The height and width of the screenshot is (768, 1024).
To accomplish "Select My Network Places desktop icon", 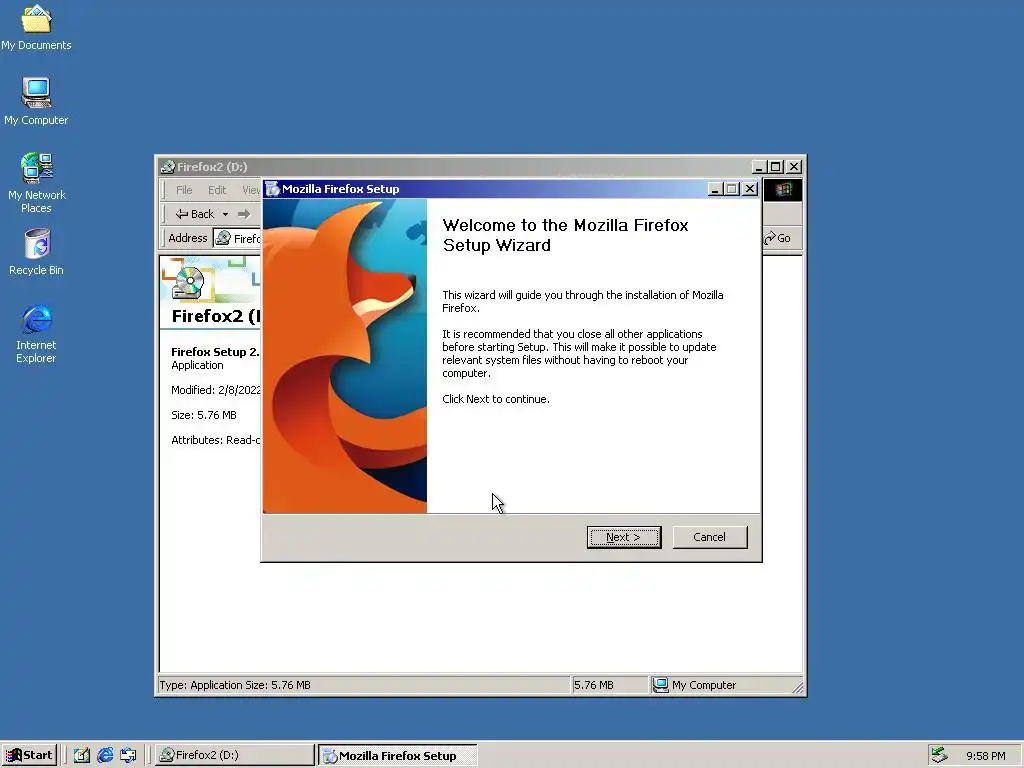I will pos(36,183).
